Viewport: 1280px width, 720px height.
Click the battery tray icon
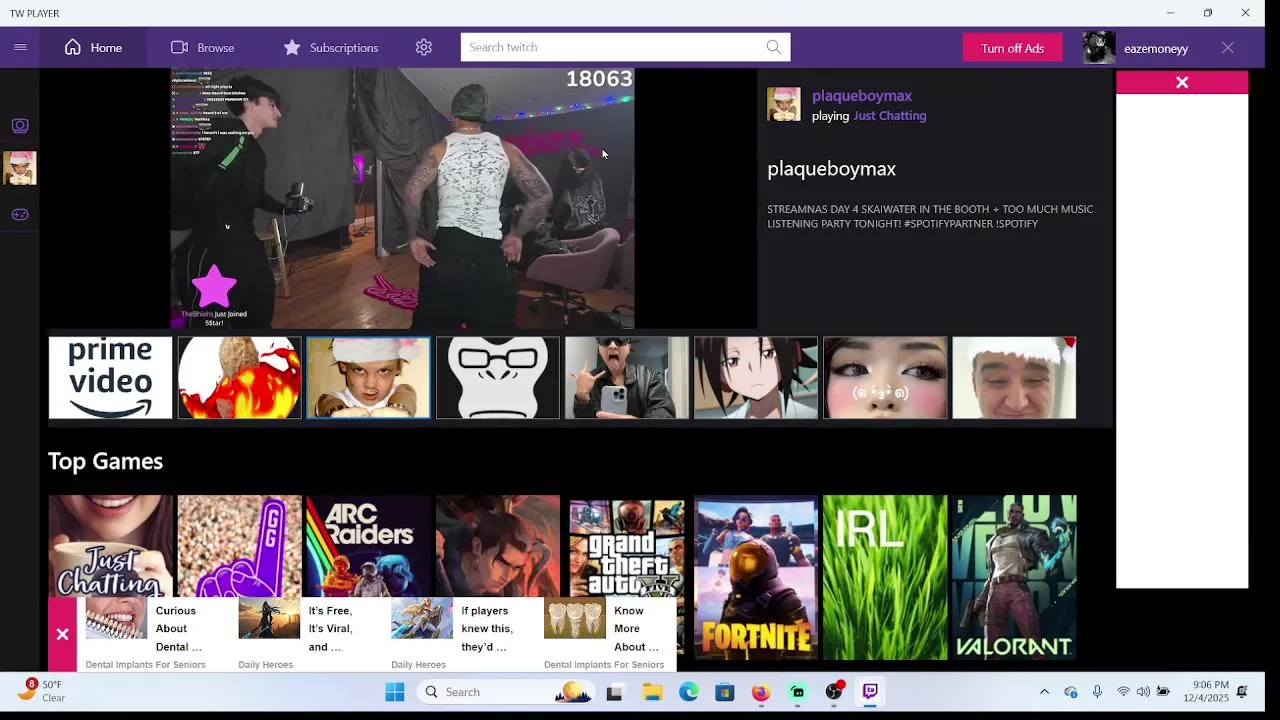(x=1163, y=692)
